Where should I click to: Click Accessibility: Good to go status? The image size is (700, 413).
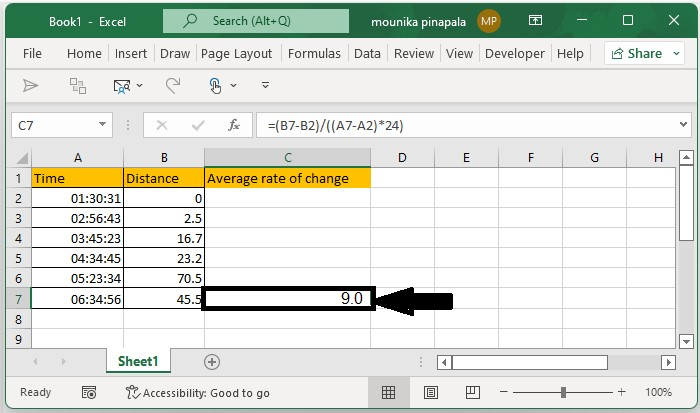coord(198,392)
